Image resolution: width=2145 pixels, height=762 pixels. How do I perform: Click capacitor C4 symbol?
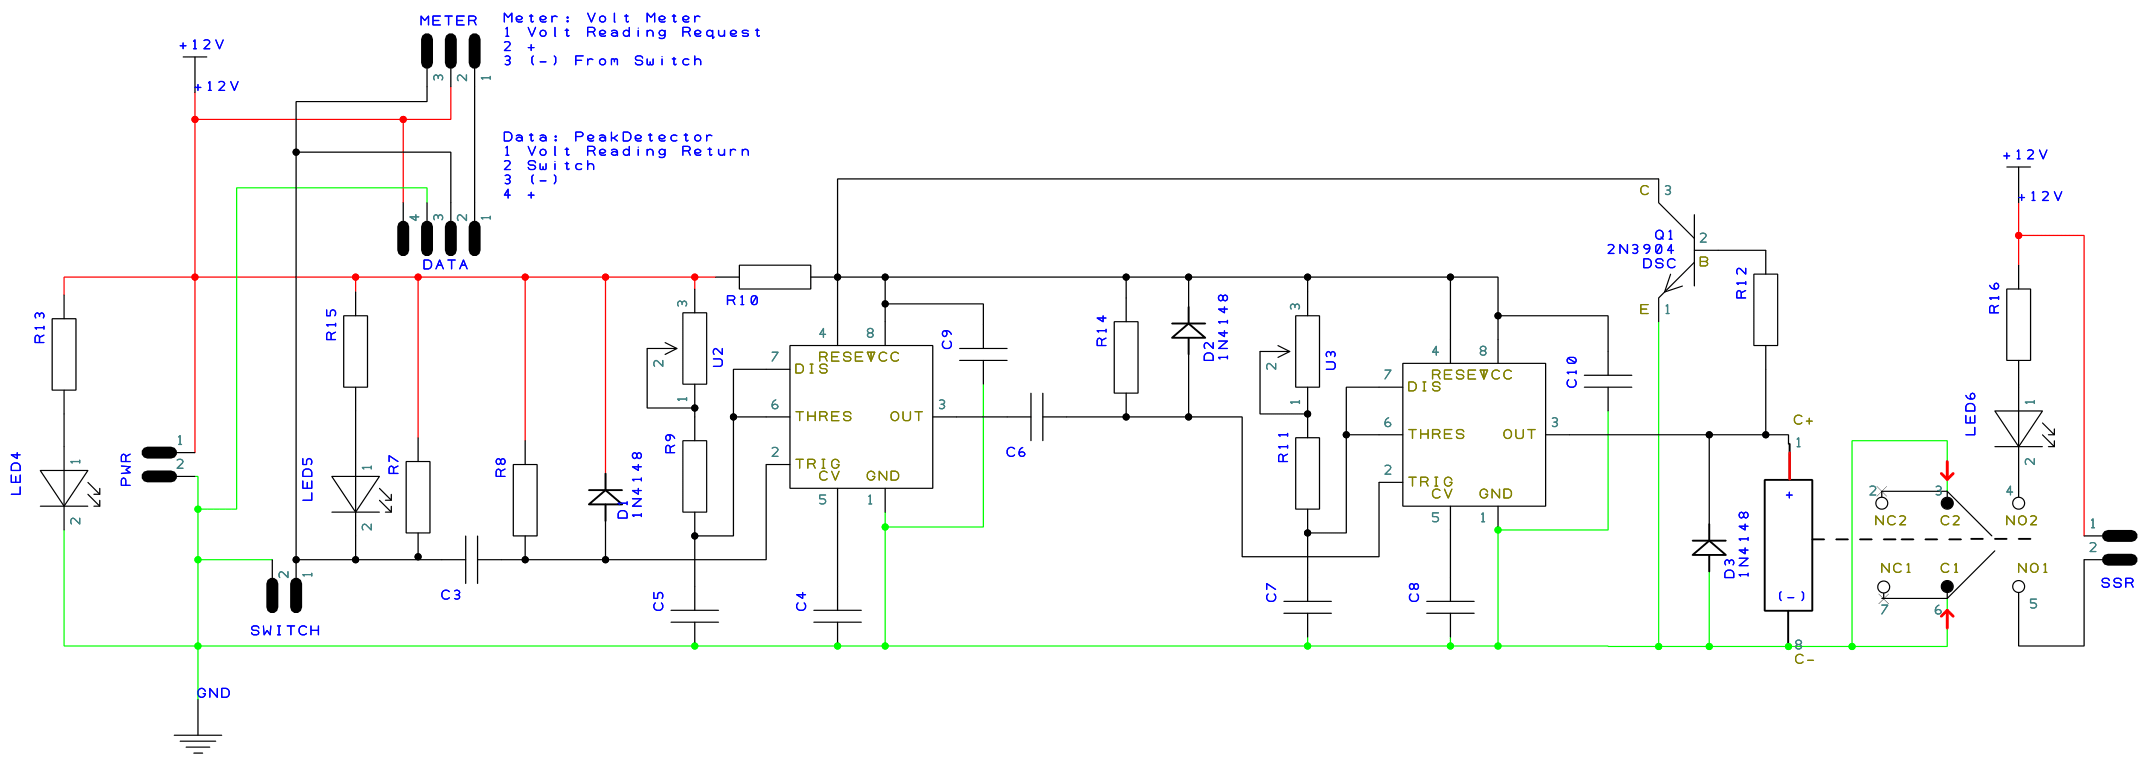tap(838, 616)
